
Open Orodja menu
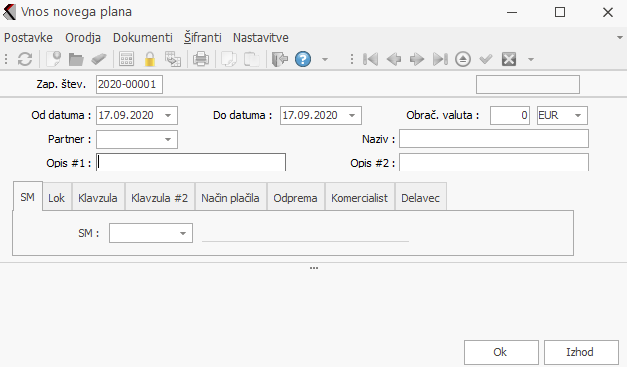(83, 38)
